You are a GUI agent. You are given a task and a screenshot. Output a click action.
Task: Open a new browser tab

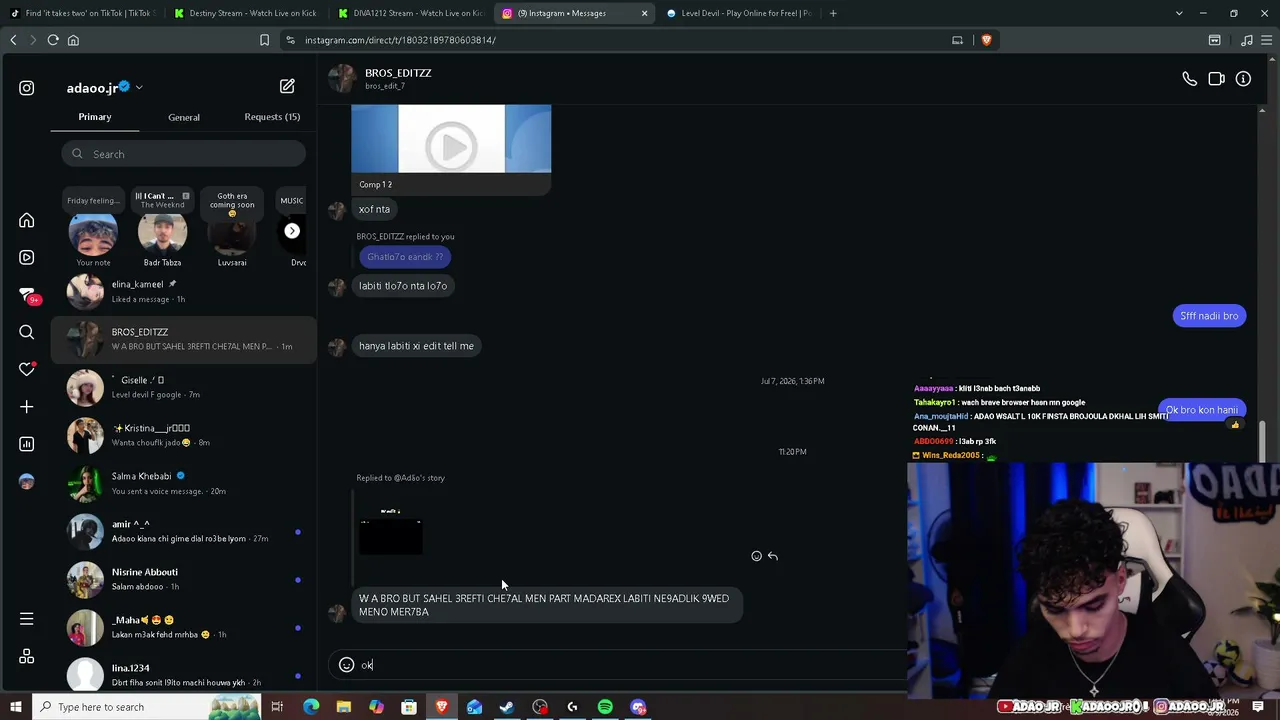click(833, 13)
